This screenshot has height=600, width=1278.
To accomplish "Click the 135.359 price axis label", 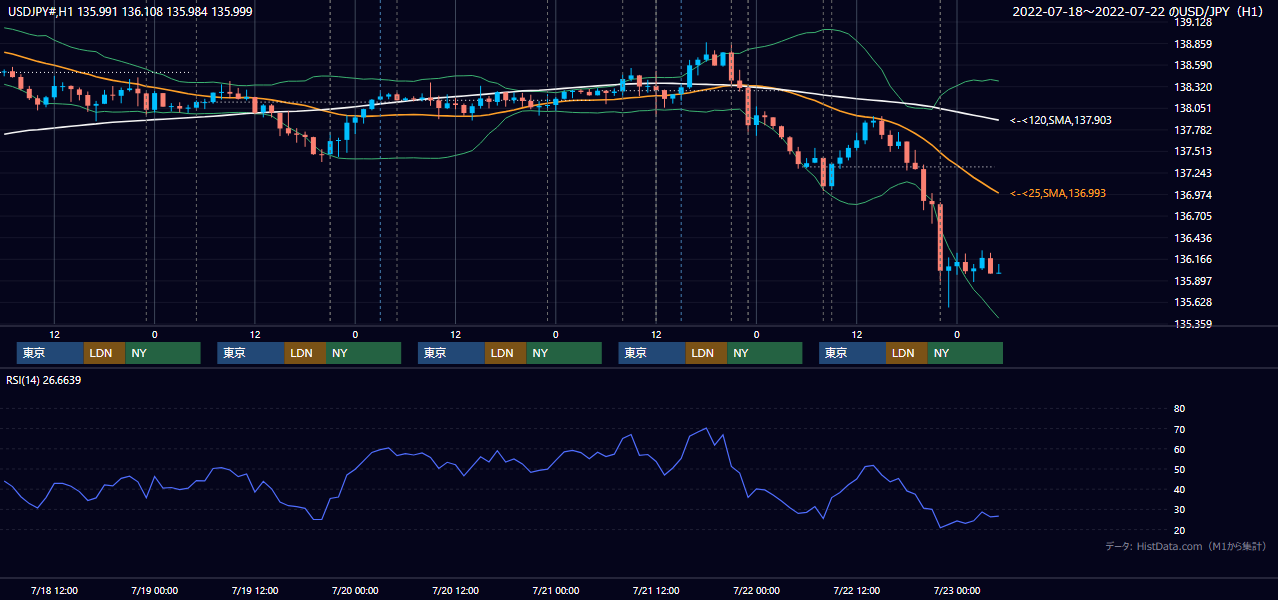I will (x=1193, y=324).
